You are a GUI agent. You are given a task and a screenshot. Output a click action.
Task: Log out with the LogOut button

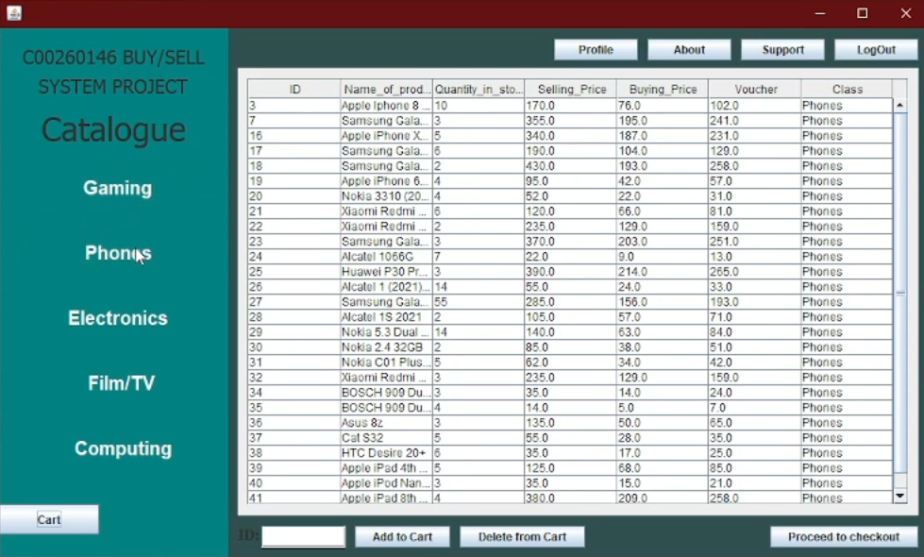876,50
